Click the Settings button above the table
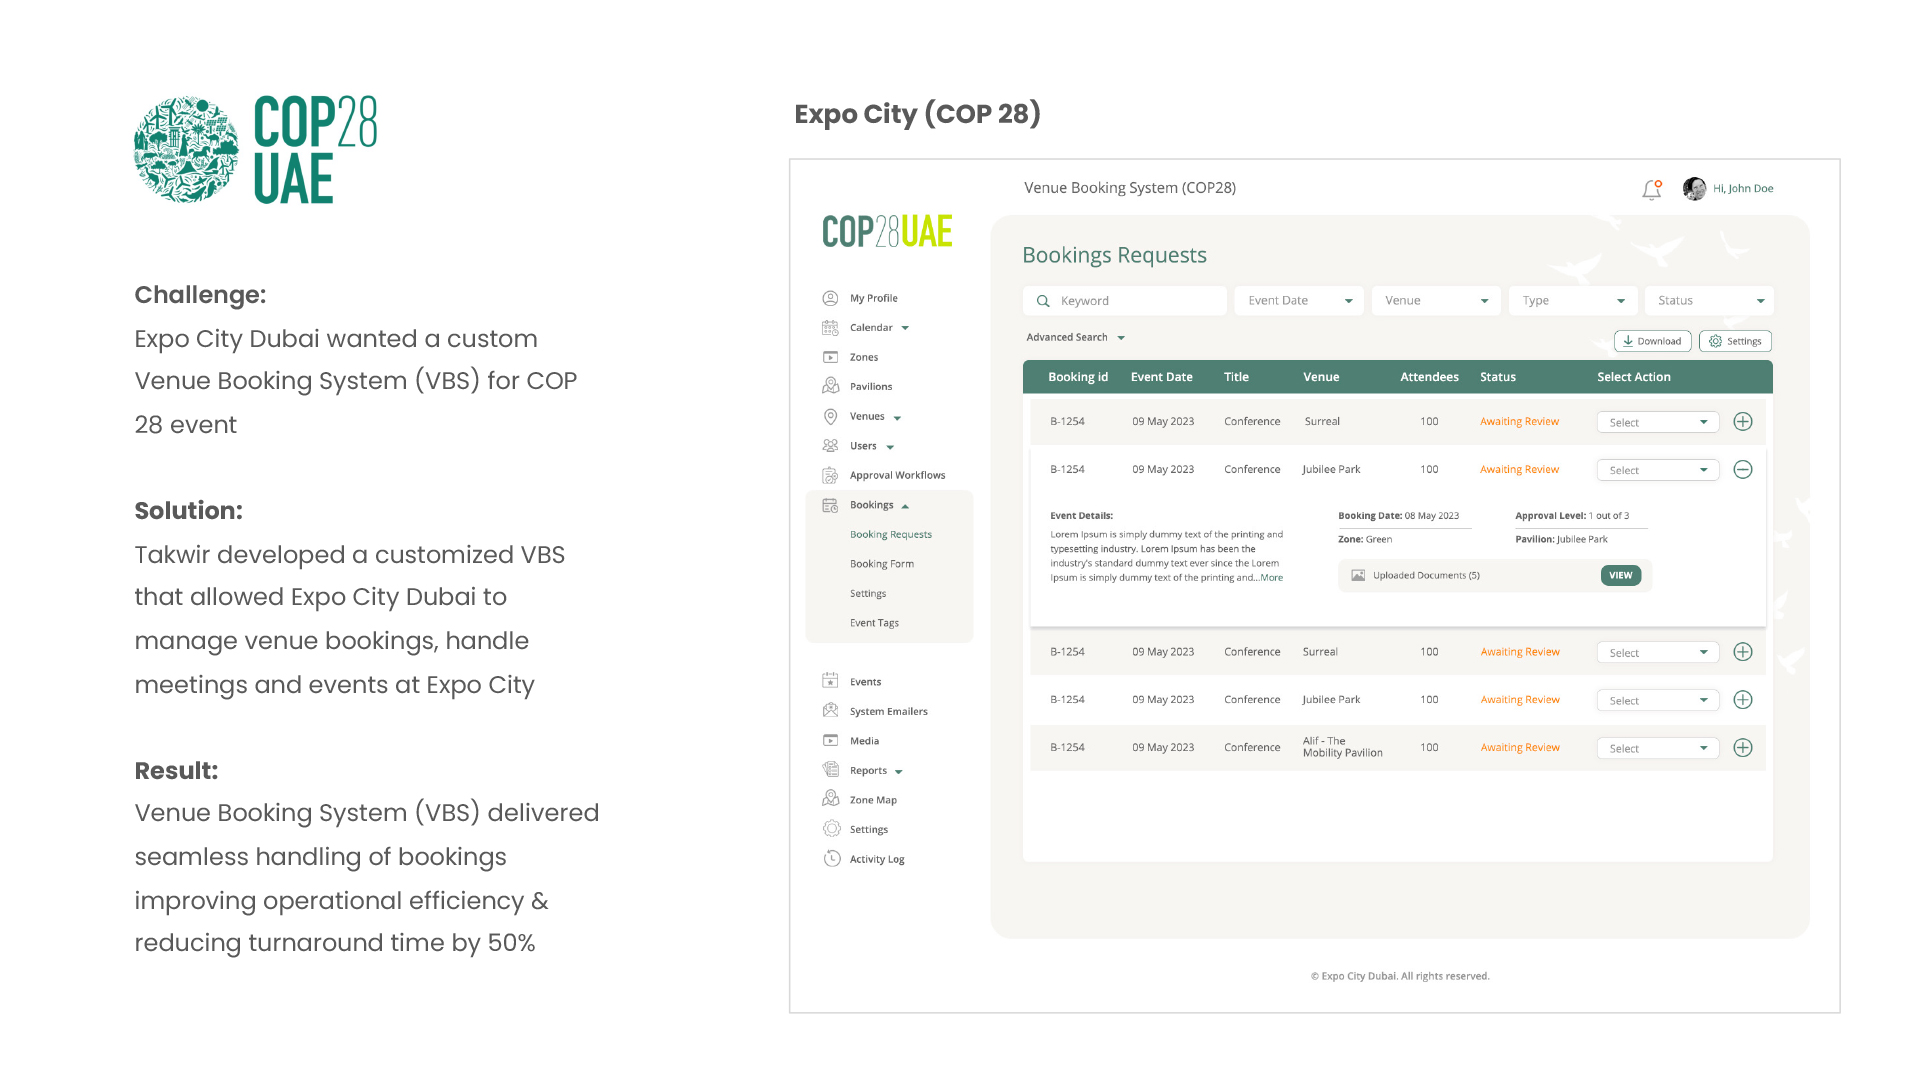 tap(1735, 341)
